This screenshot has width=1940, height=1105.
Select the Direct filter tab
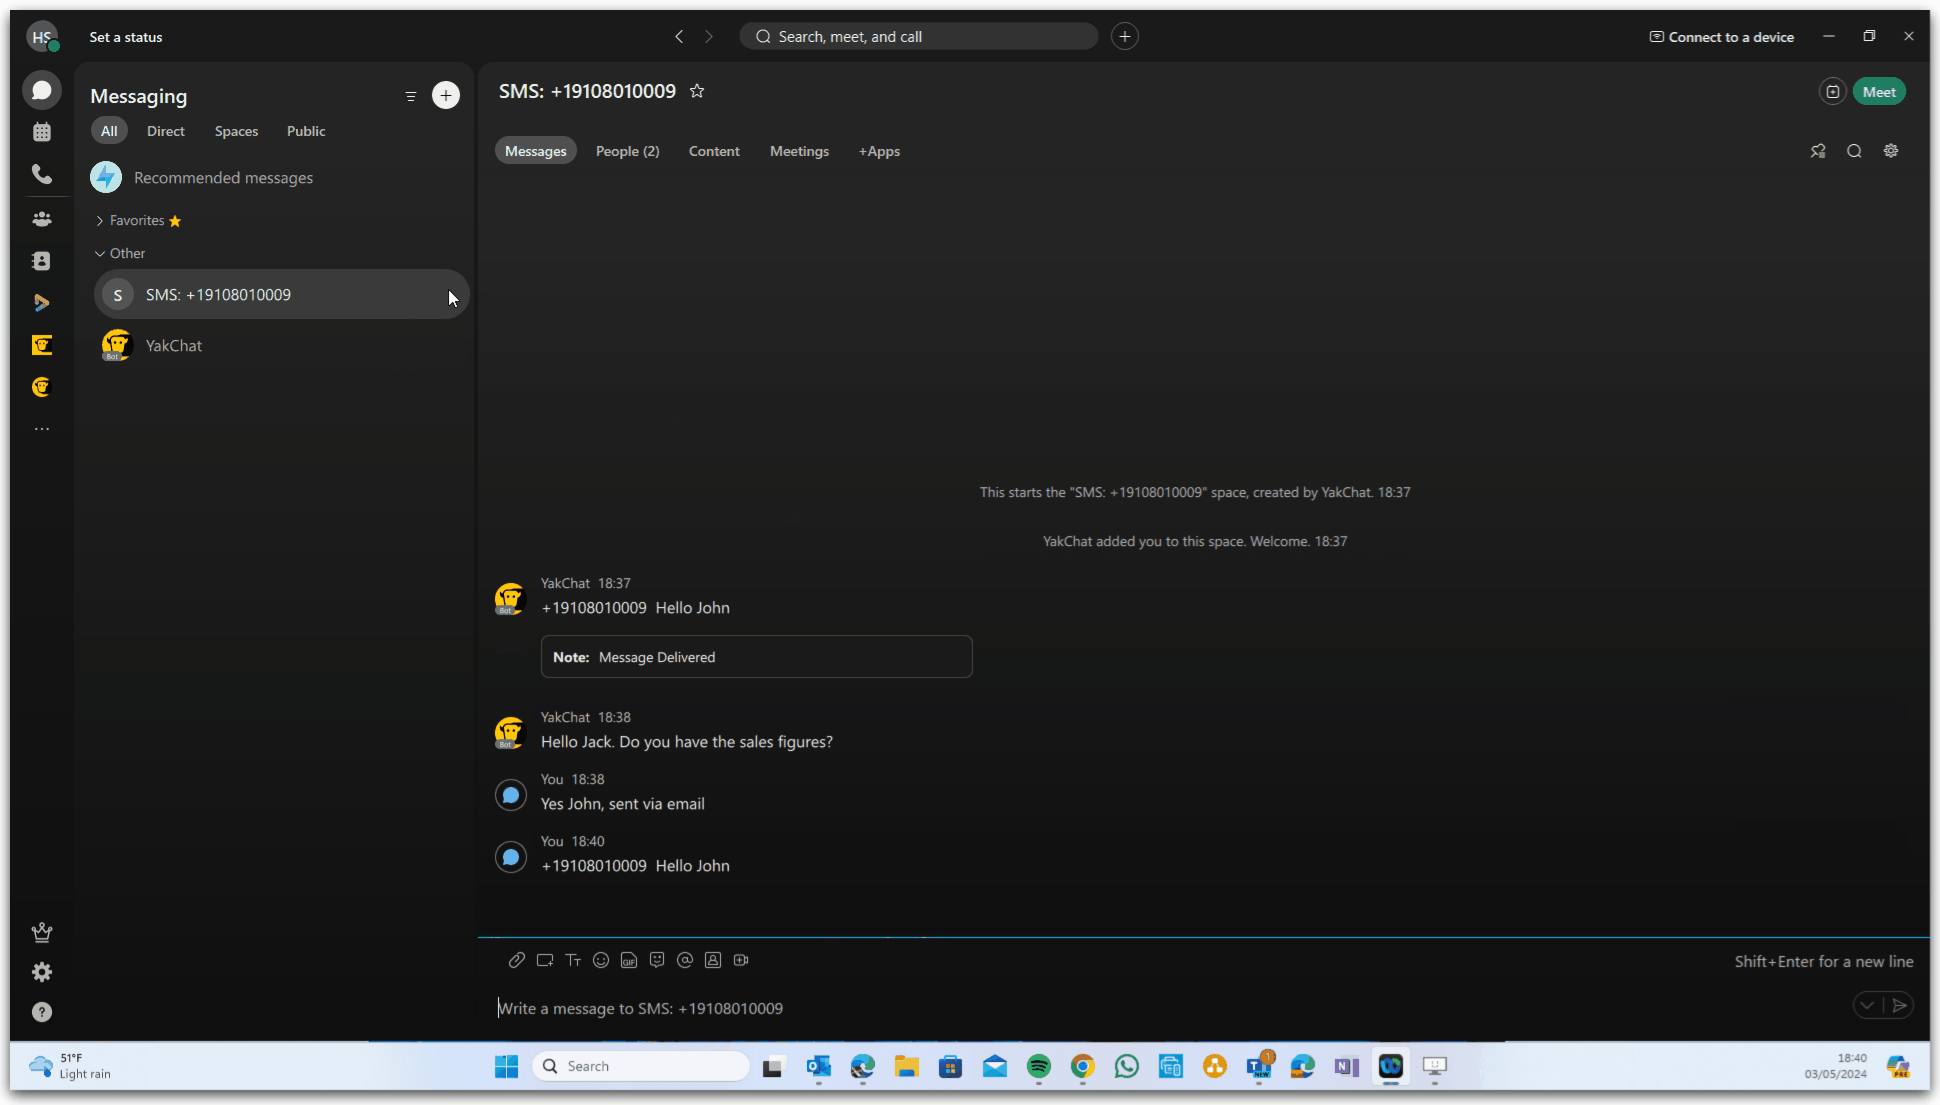[166, 131]
